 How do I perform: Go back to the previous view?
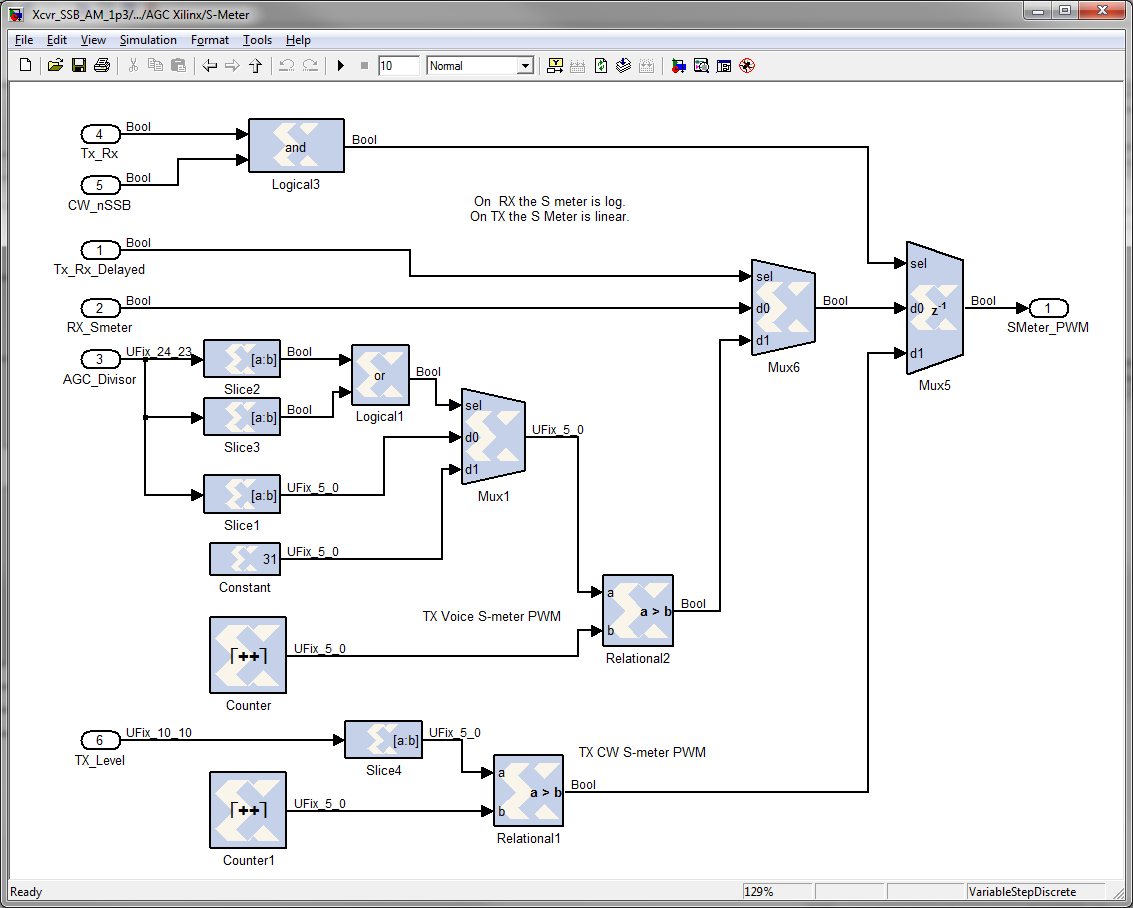point(207,65)
